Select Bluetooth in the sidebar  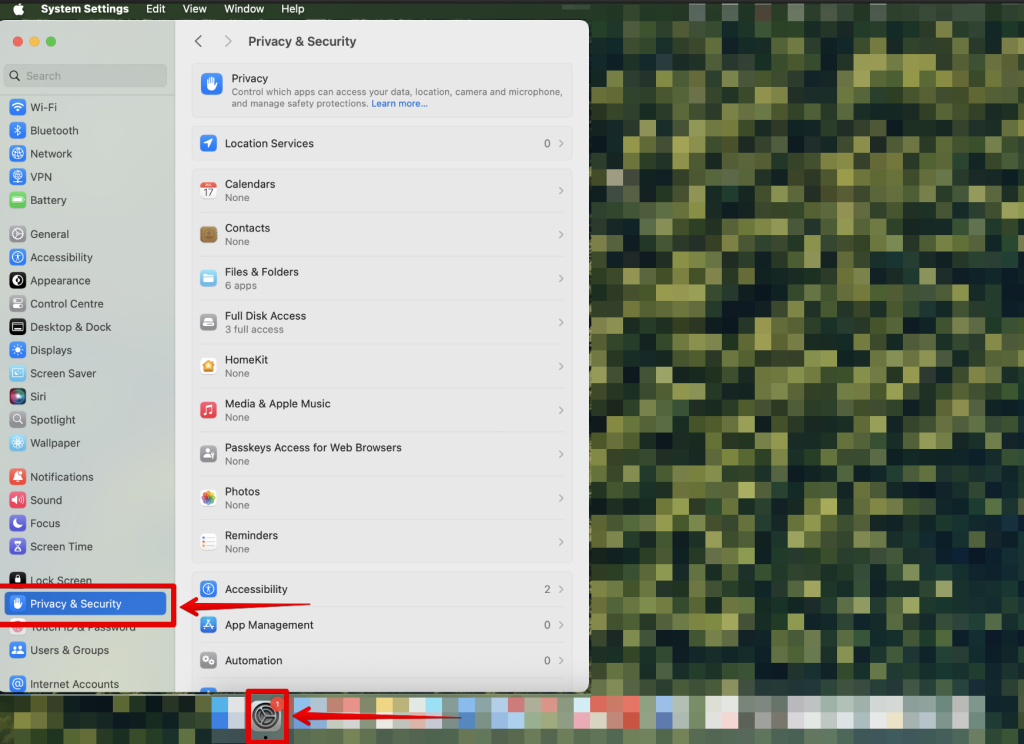click(86, 131)
